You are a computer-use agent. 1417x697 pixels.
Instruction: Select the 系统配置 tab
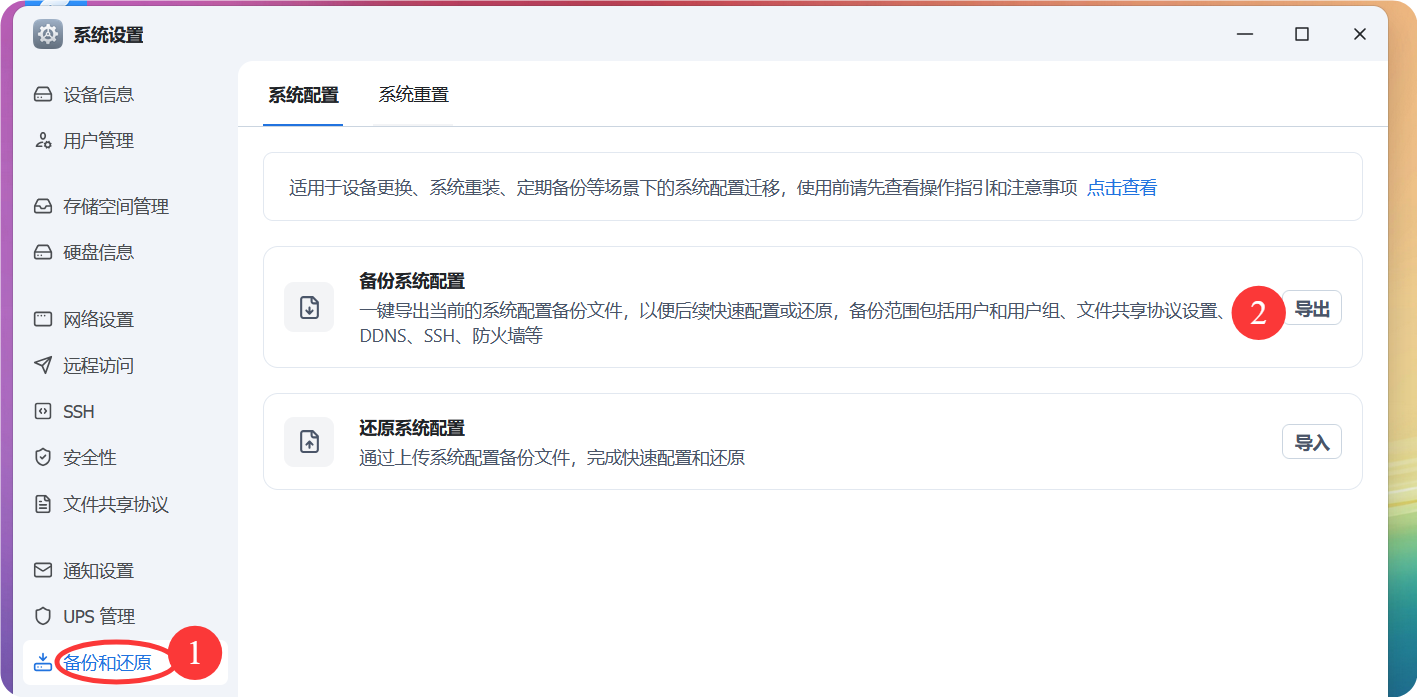(x=303, y=96)
